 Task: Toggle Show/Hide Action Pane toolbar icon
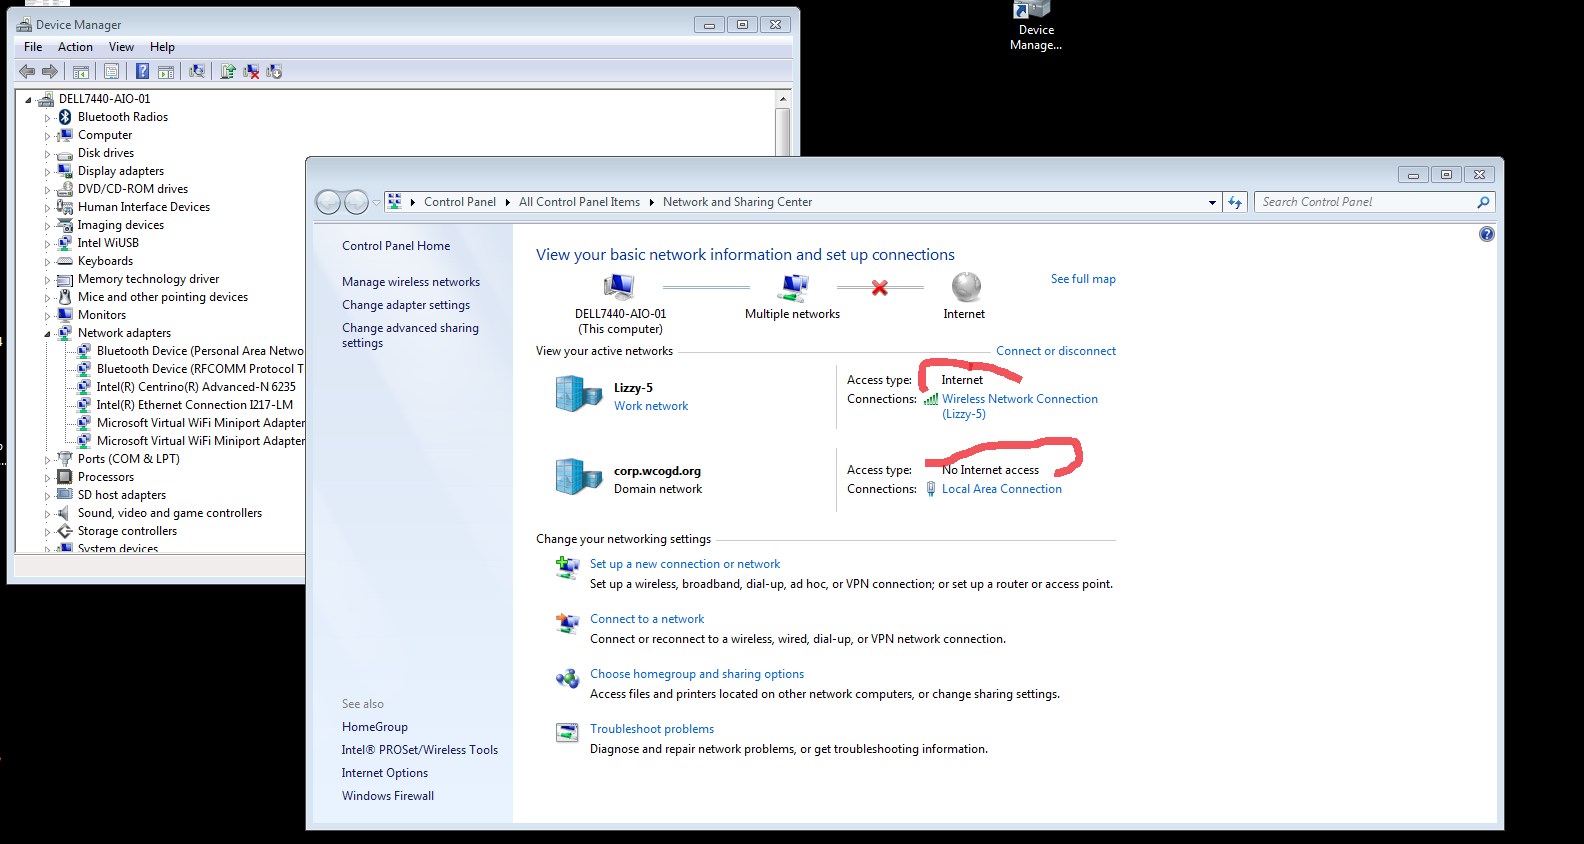[166, 71]
